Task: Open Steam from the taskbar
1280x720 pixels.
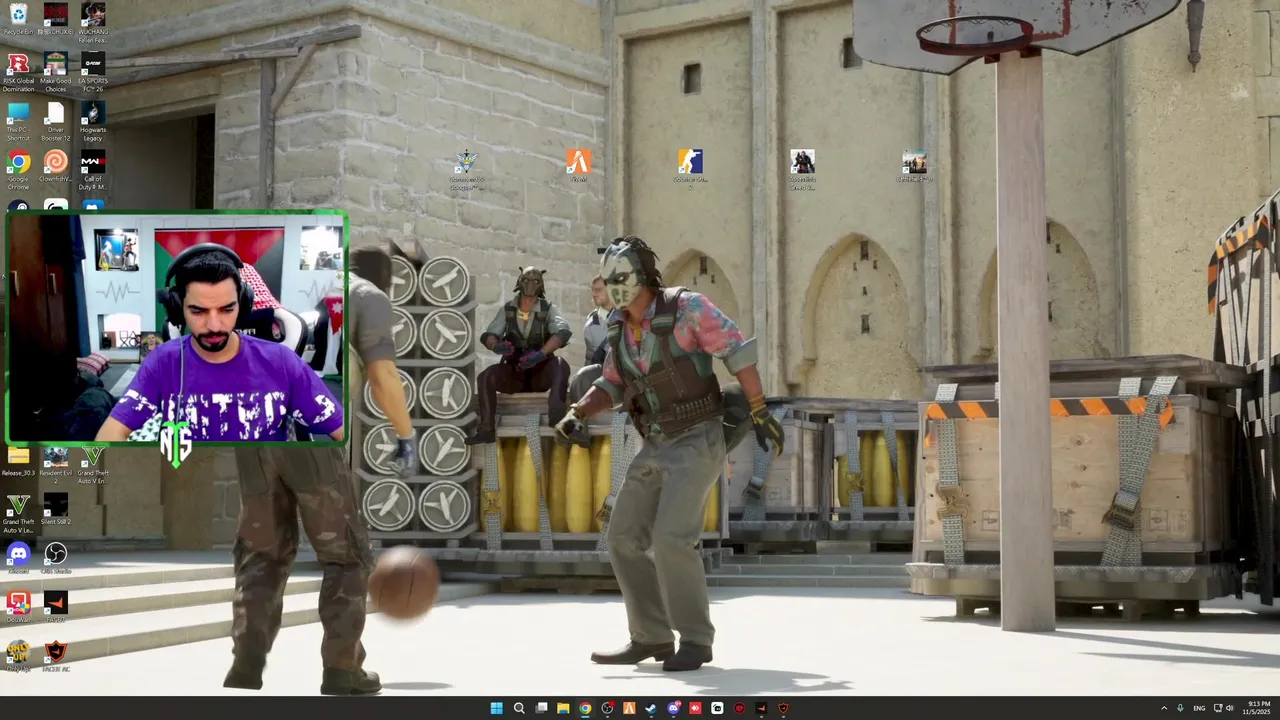Action: click(651, 708)
